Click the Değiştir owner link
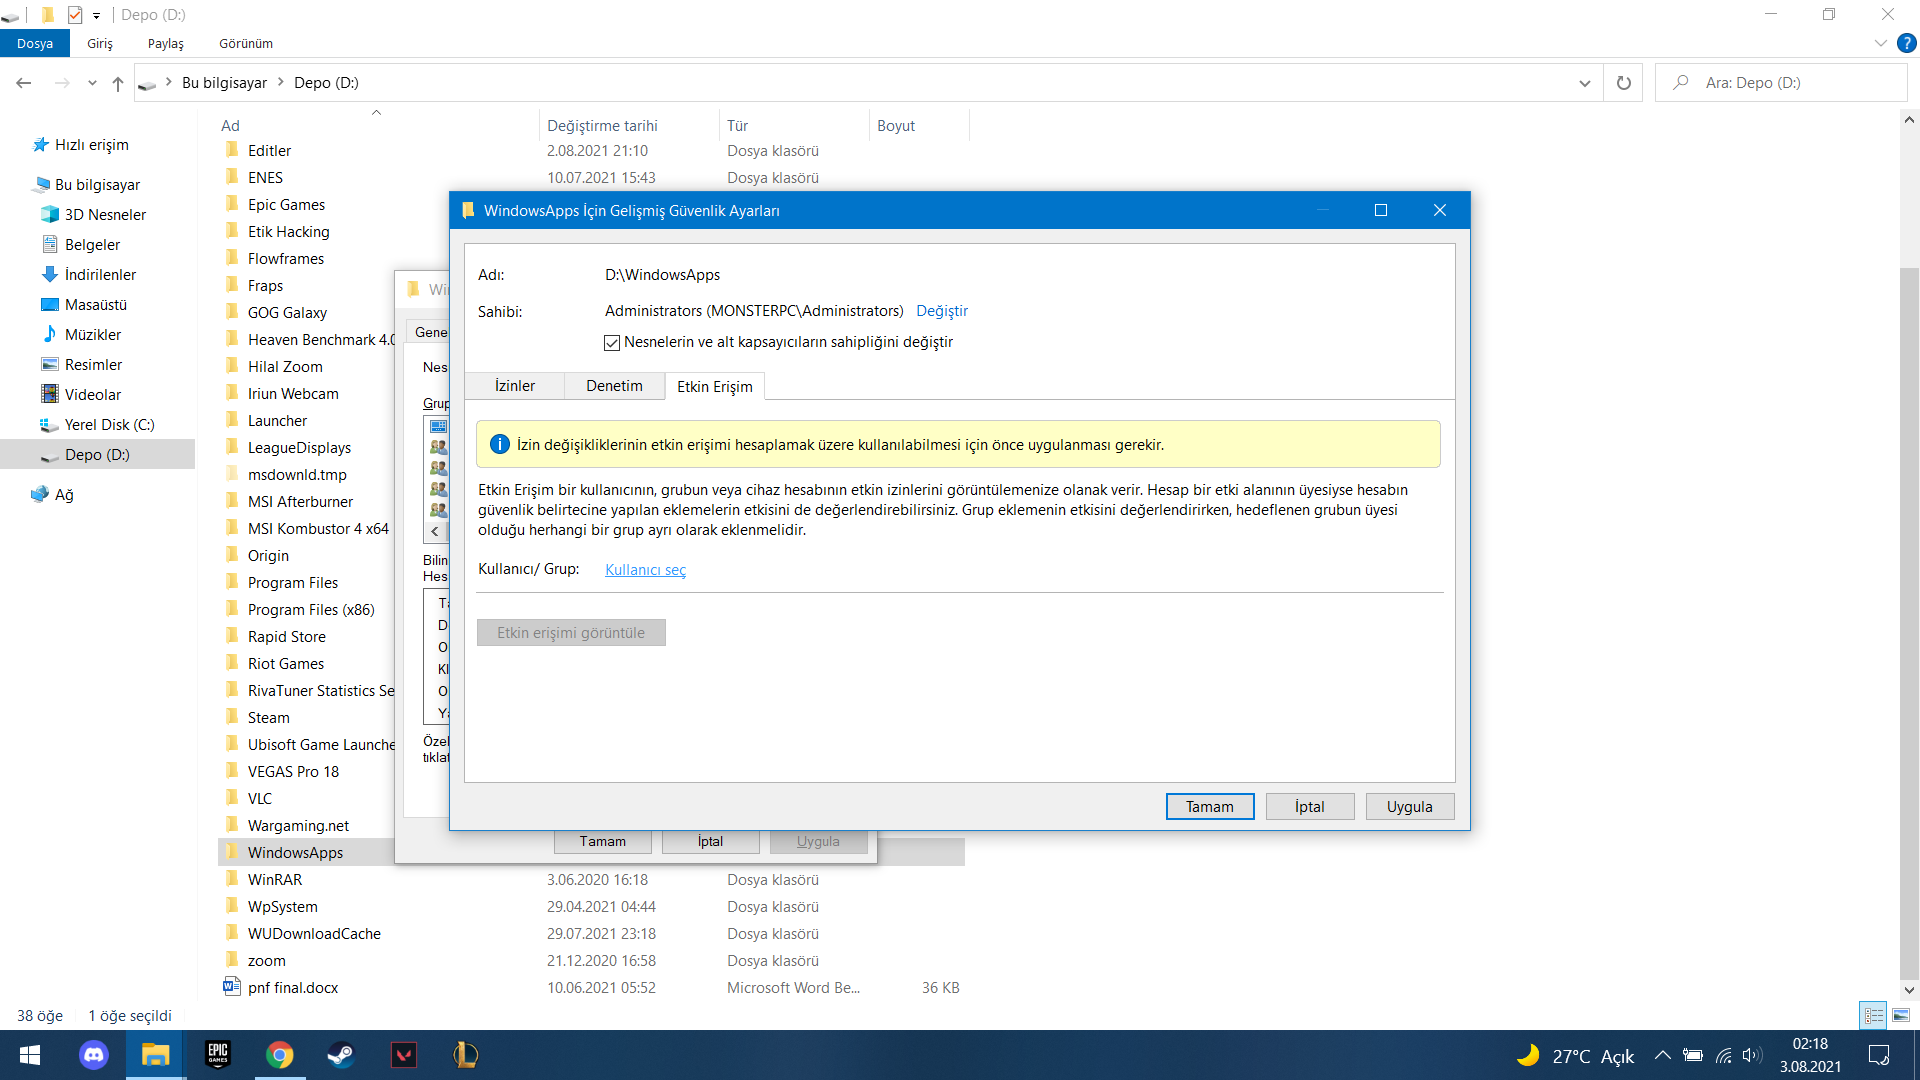Screen dimensions: 1920x1080 pos(942,311)
